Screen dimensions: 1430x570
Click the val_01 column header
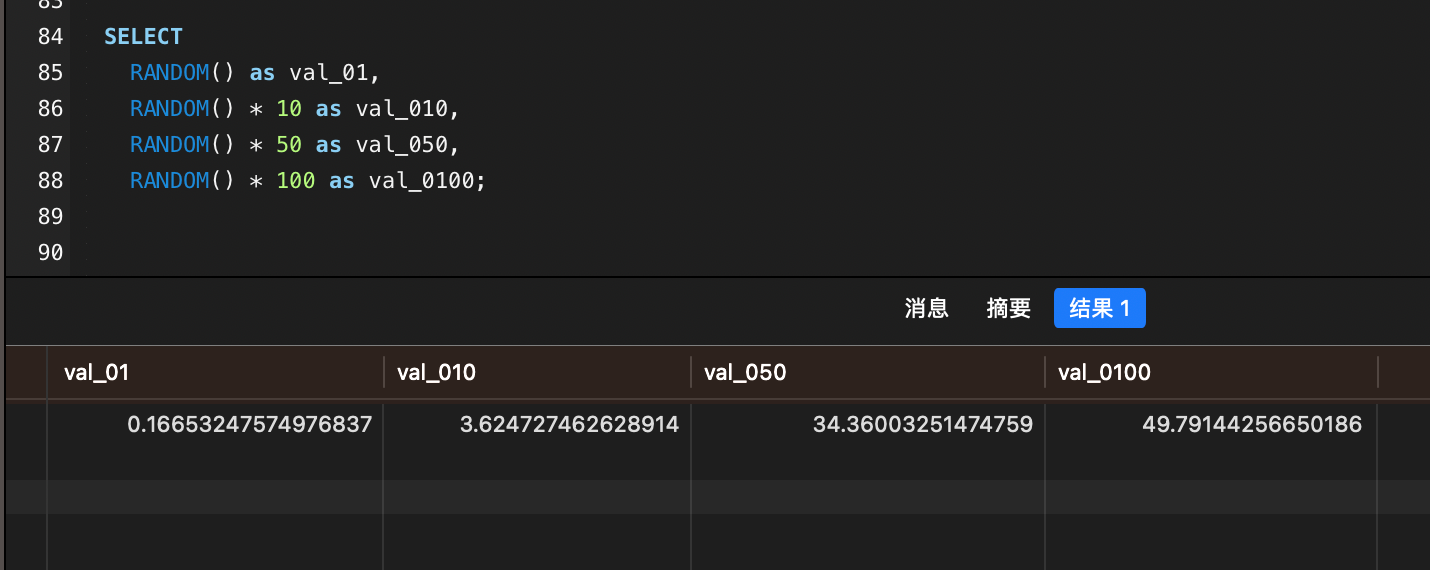pyautogui.click(x=97, y=373)
